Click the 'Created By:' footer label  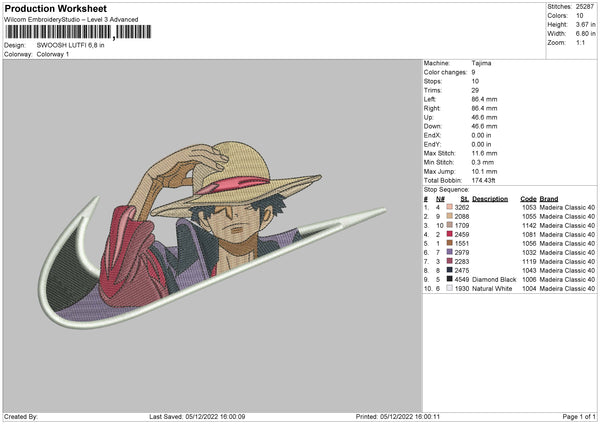pos(21,416)
